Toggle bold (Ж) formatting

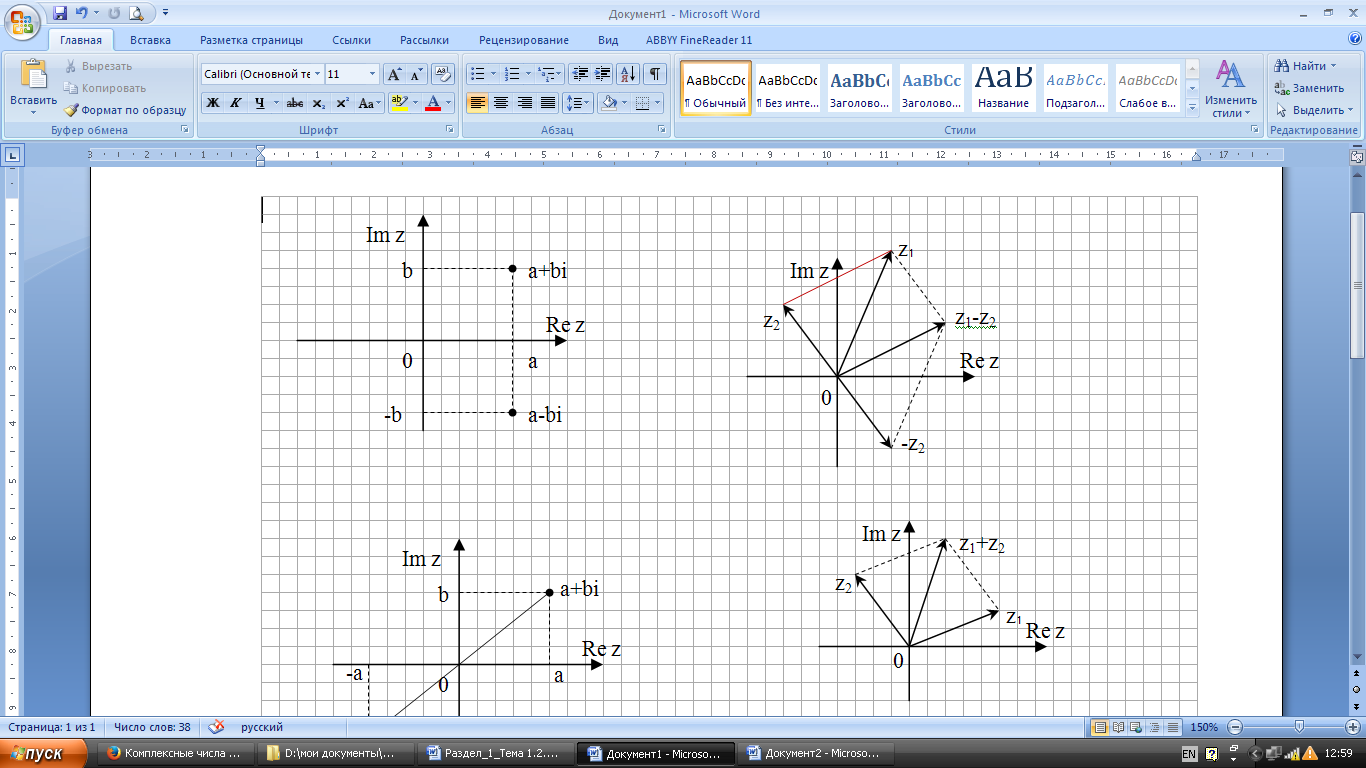click(x=213, y=102)
